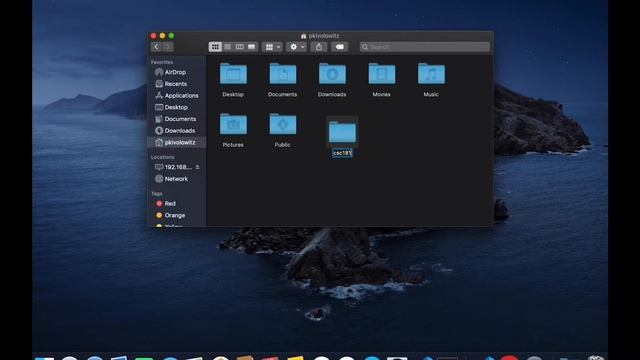
Task: Click the csc181 folder icon
Action: [x=342, y=132]
